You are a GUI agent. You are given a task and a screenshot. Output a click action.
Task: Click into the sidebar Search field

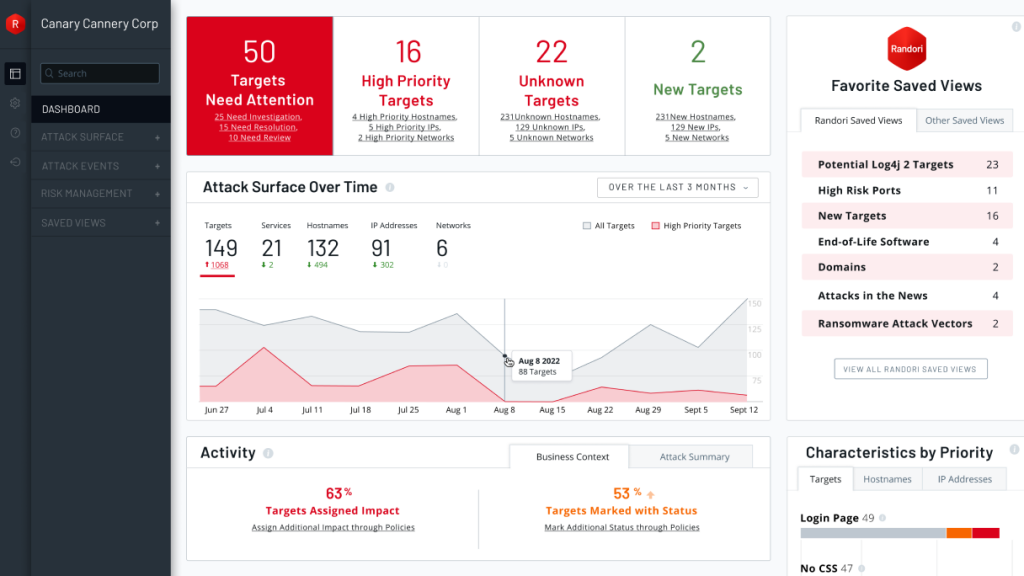click(x=100, y=73)
